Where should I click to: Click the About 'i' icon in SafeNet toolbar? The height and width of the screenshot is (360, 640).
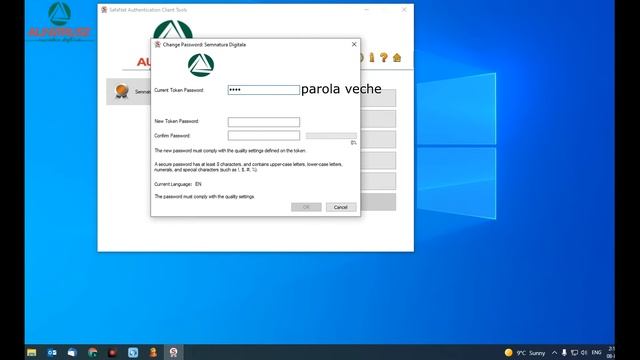click(x=372, y=58)
